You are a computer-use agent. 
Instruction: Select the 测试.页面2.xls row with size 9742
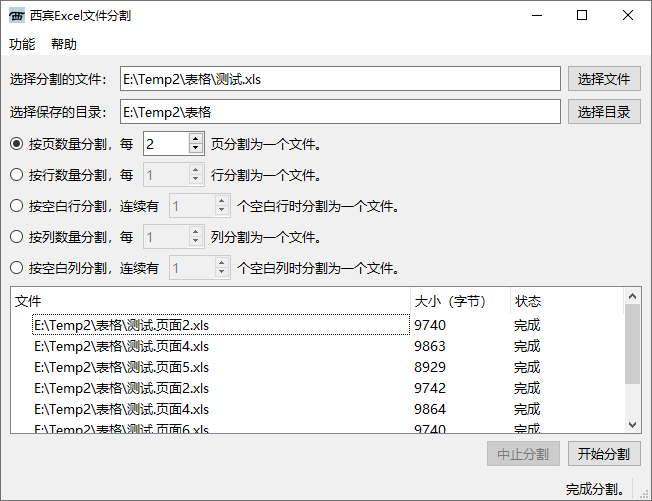click(317, 388)
